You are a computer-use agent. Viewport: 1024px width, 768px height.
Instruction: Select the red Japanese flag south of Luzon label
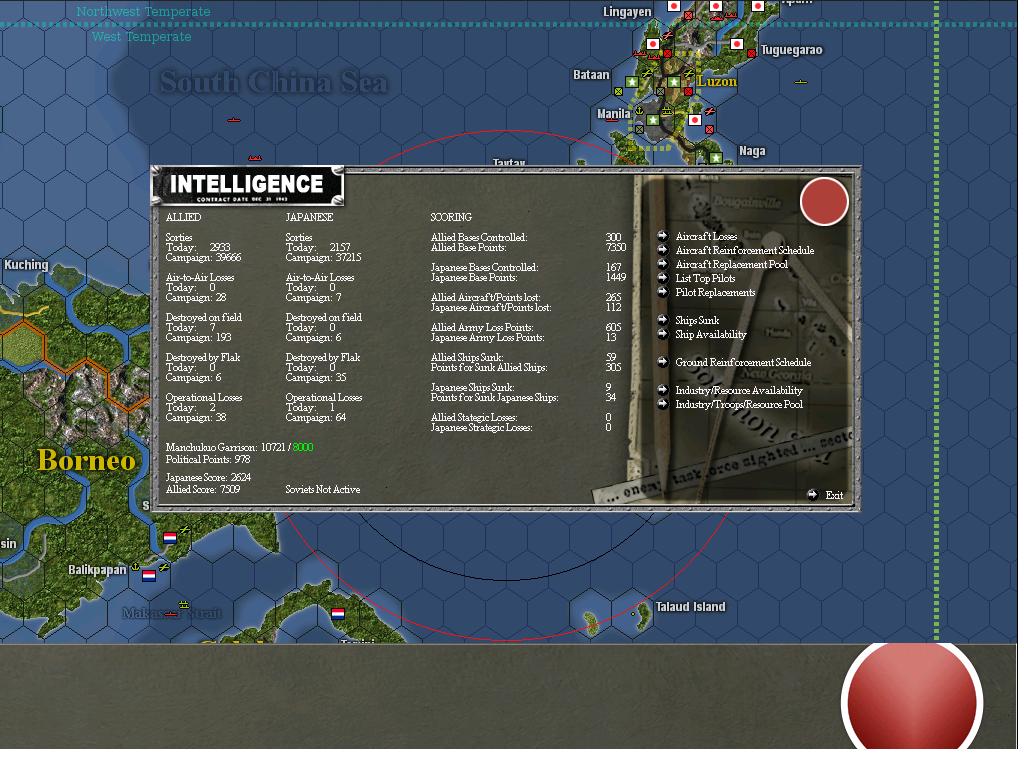(x=695, y=120)
